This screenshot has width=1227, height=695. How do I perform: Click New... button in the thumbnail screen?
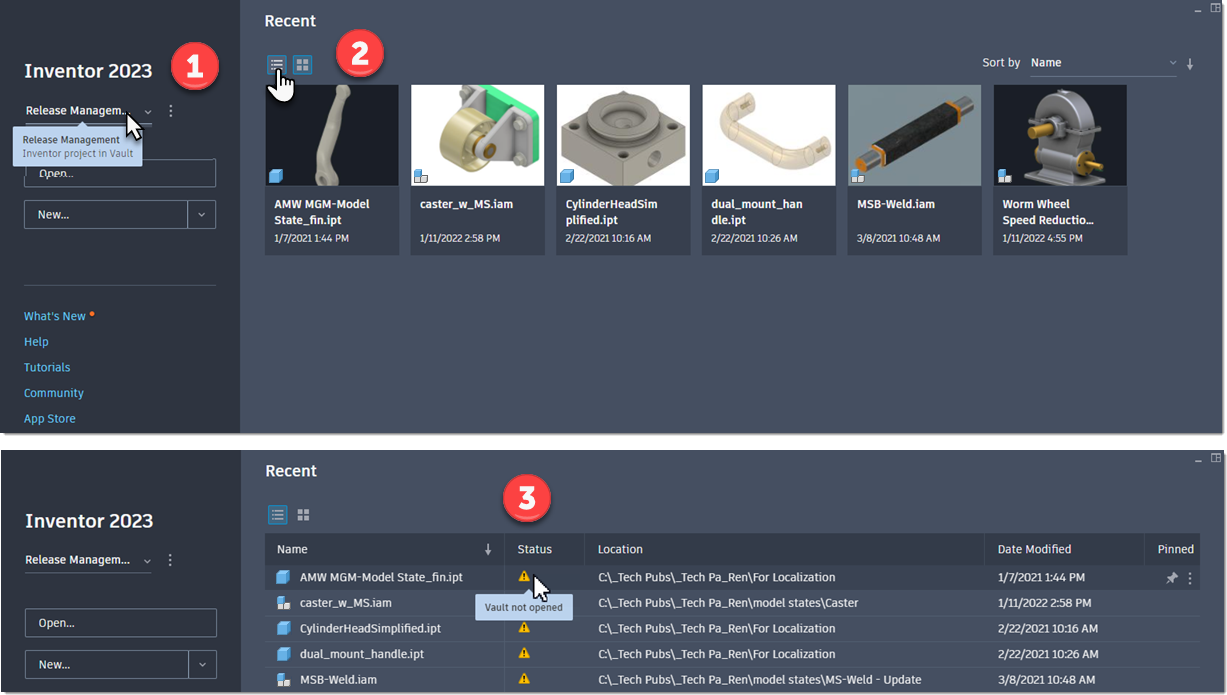click(106, 215)
